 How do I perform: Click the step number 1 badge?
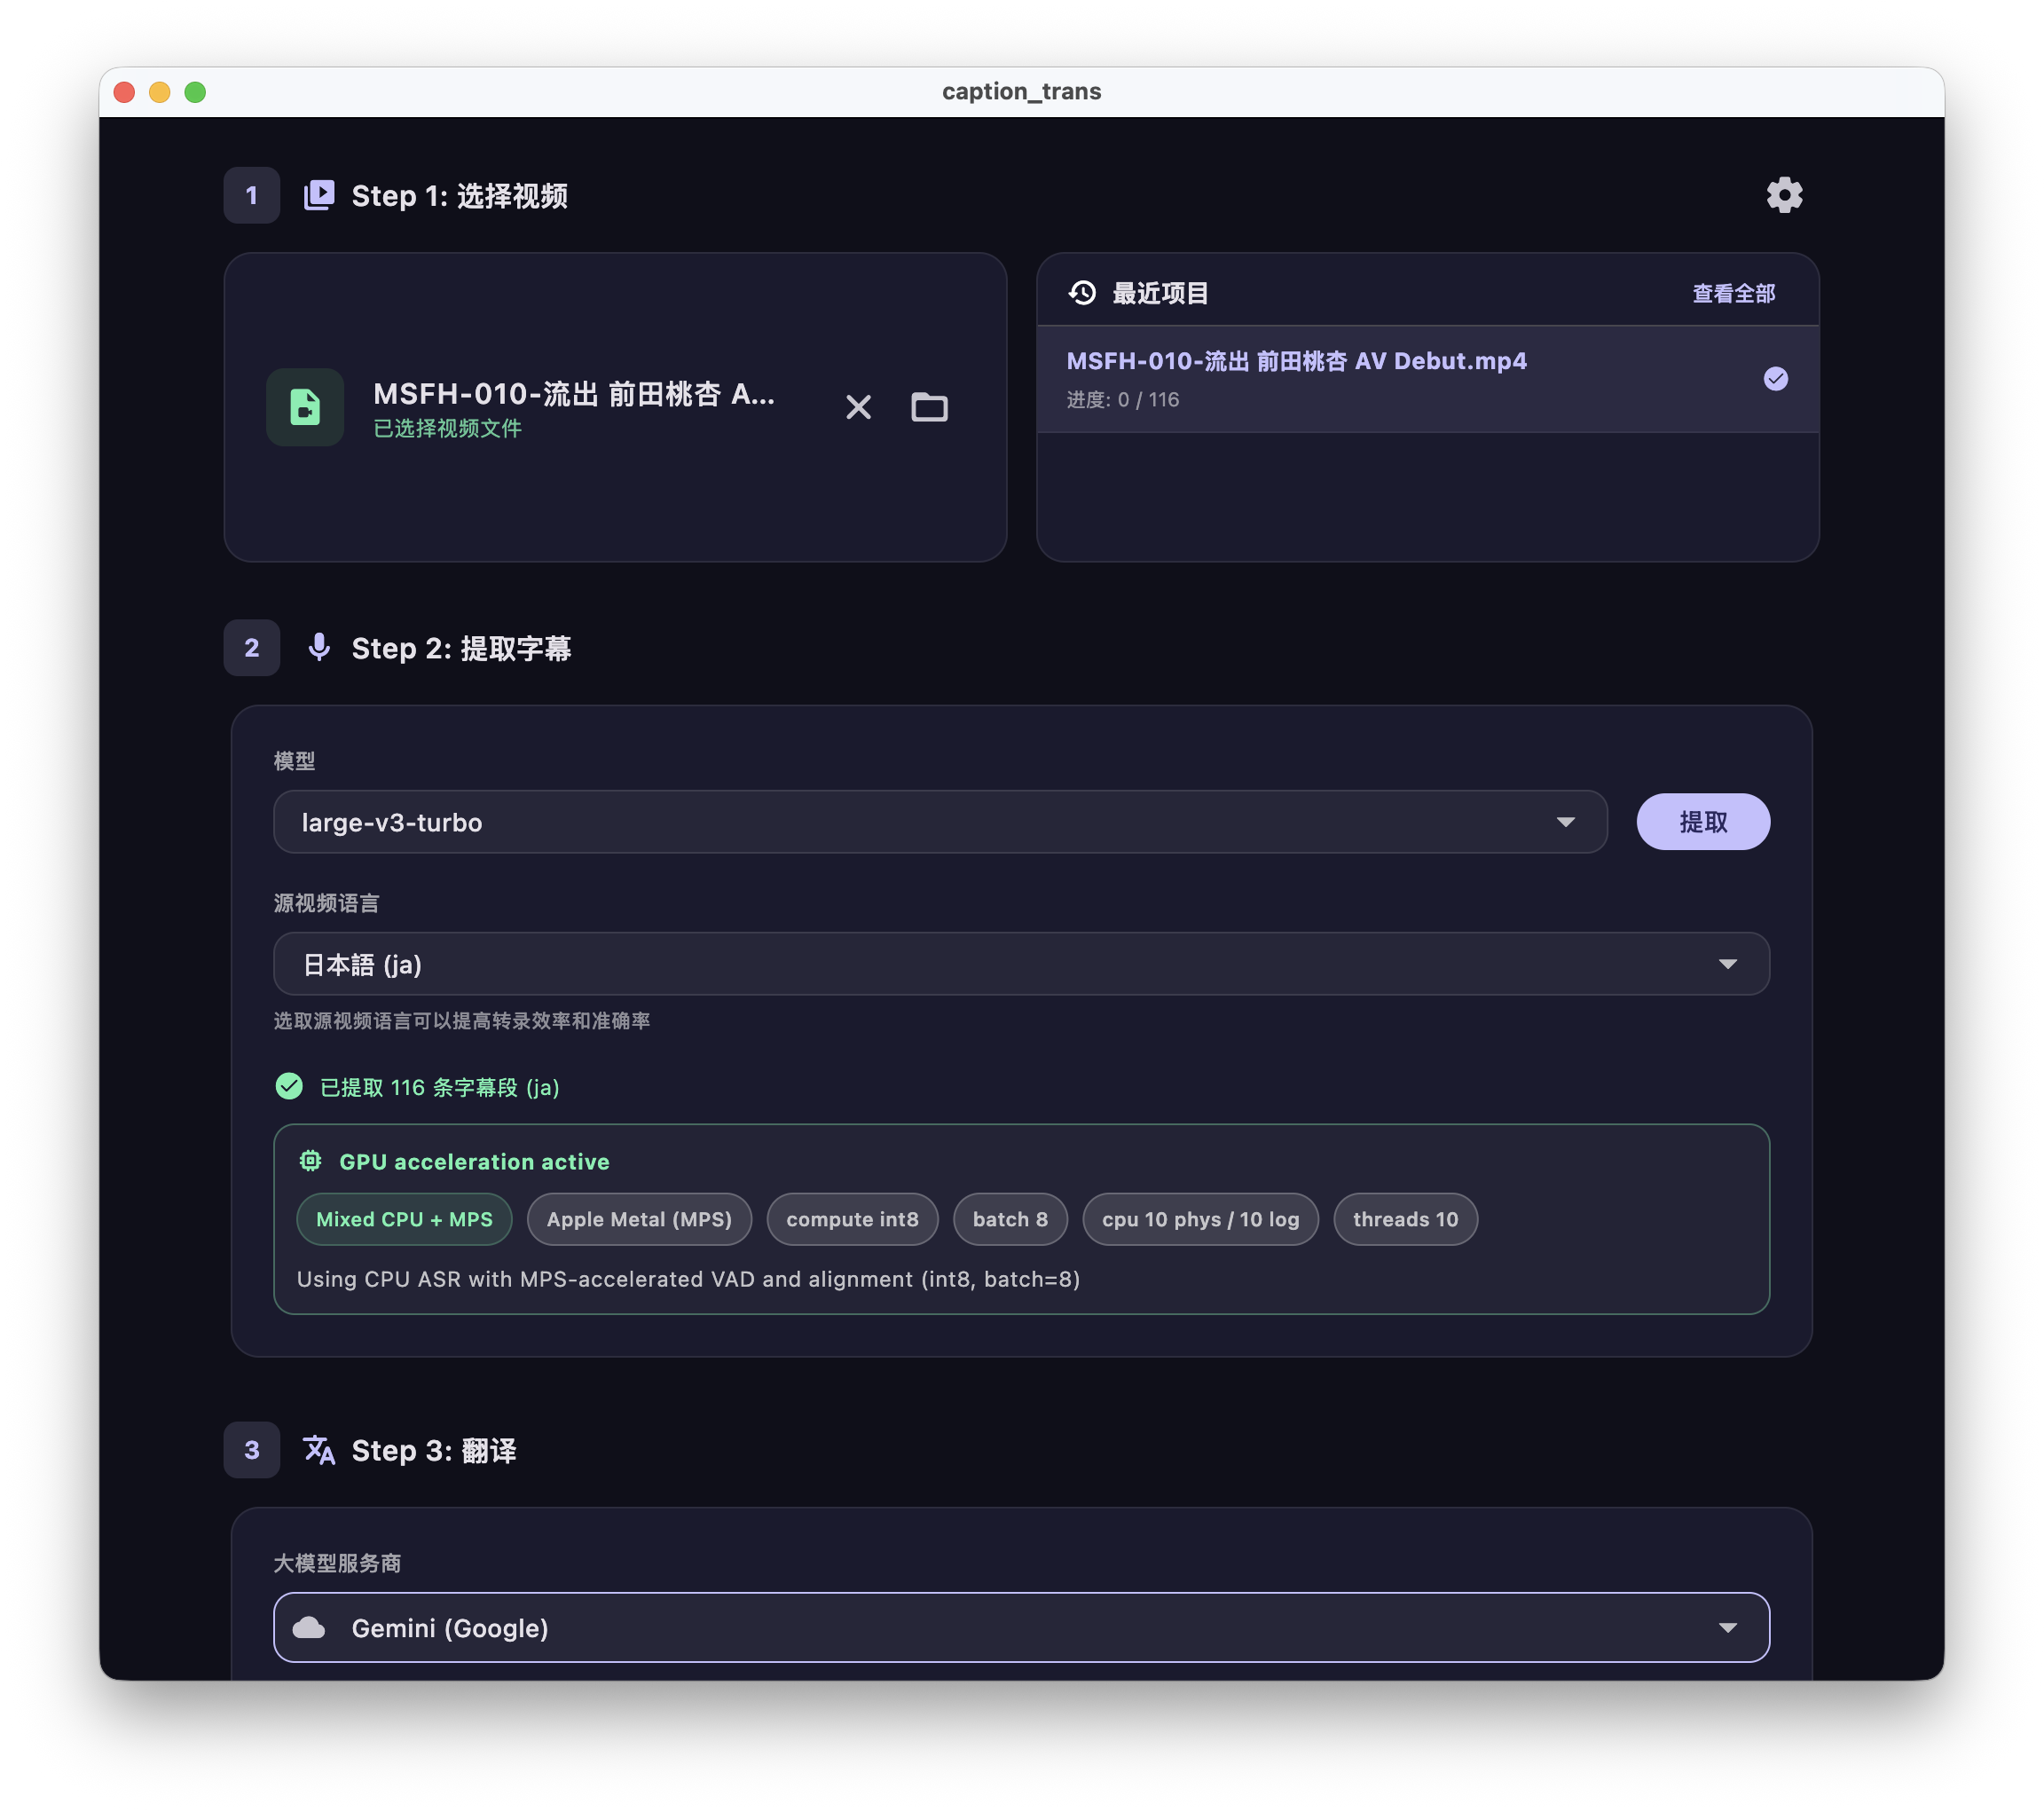(x=252, y=195)
